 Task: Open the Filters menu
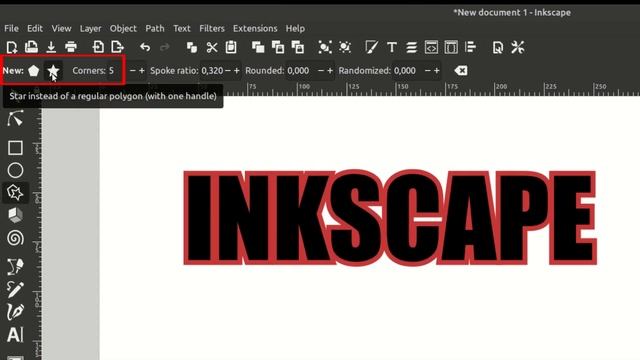(x=211, y=29)
